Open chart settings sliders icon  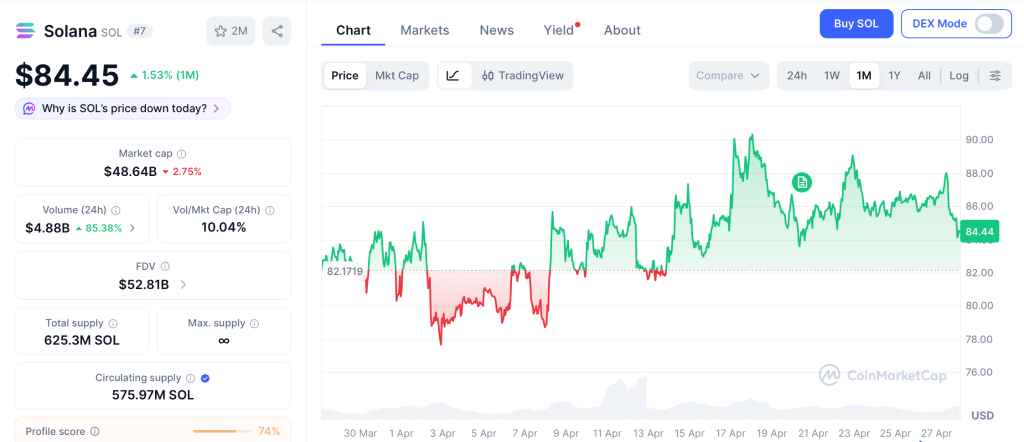click(x=994, y=76)
